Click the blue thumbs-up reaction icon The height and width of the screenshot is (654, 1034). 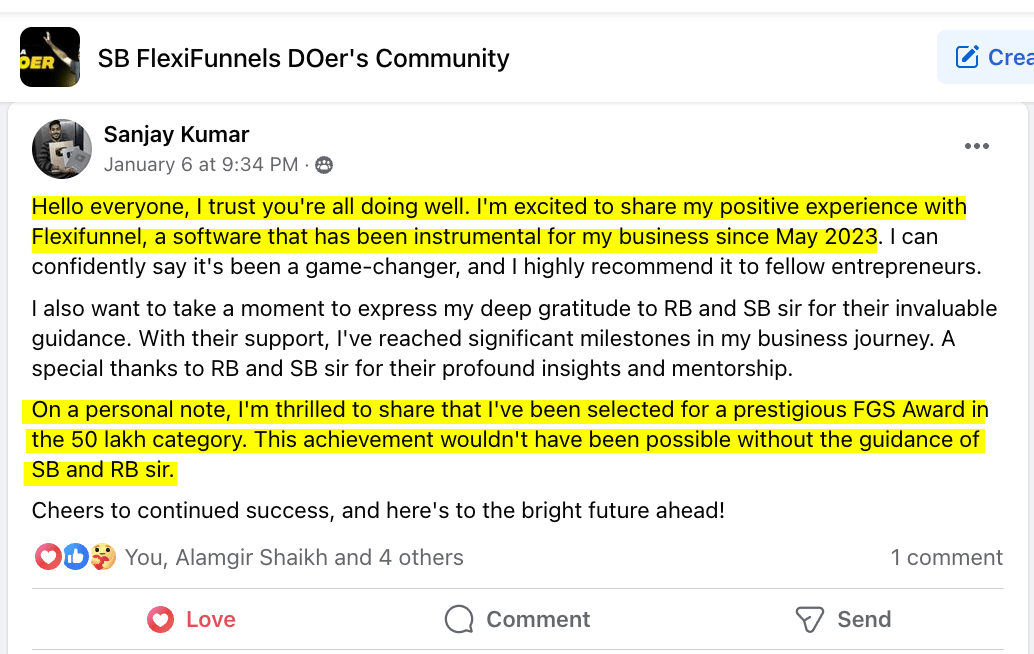coord(75,557)
